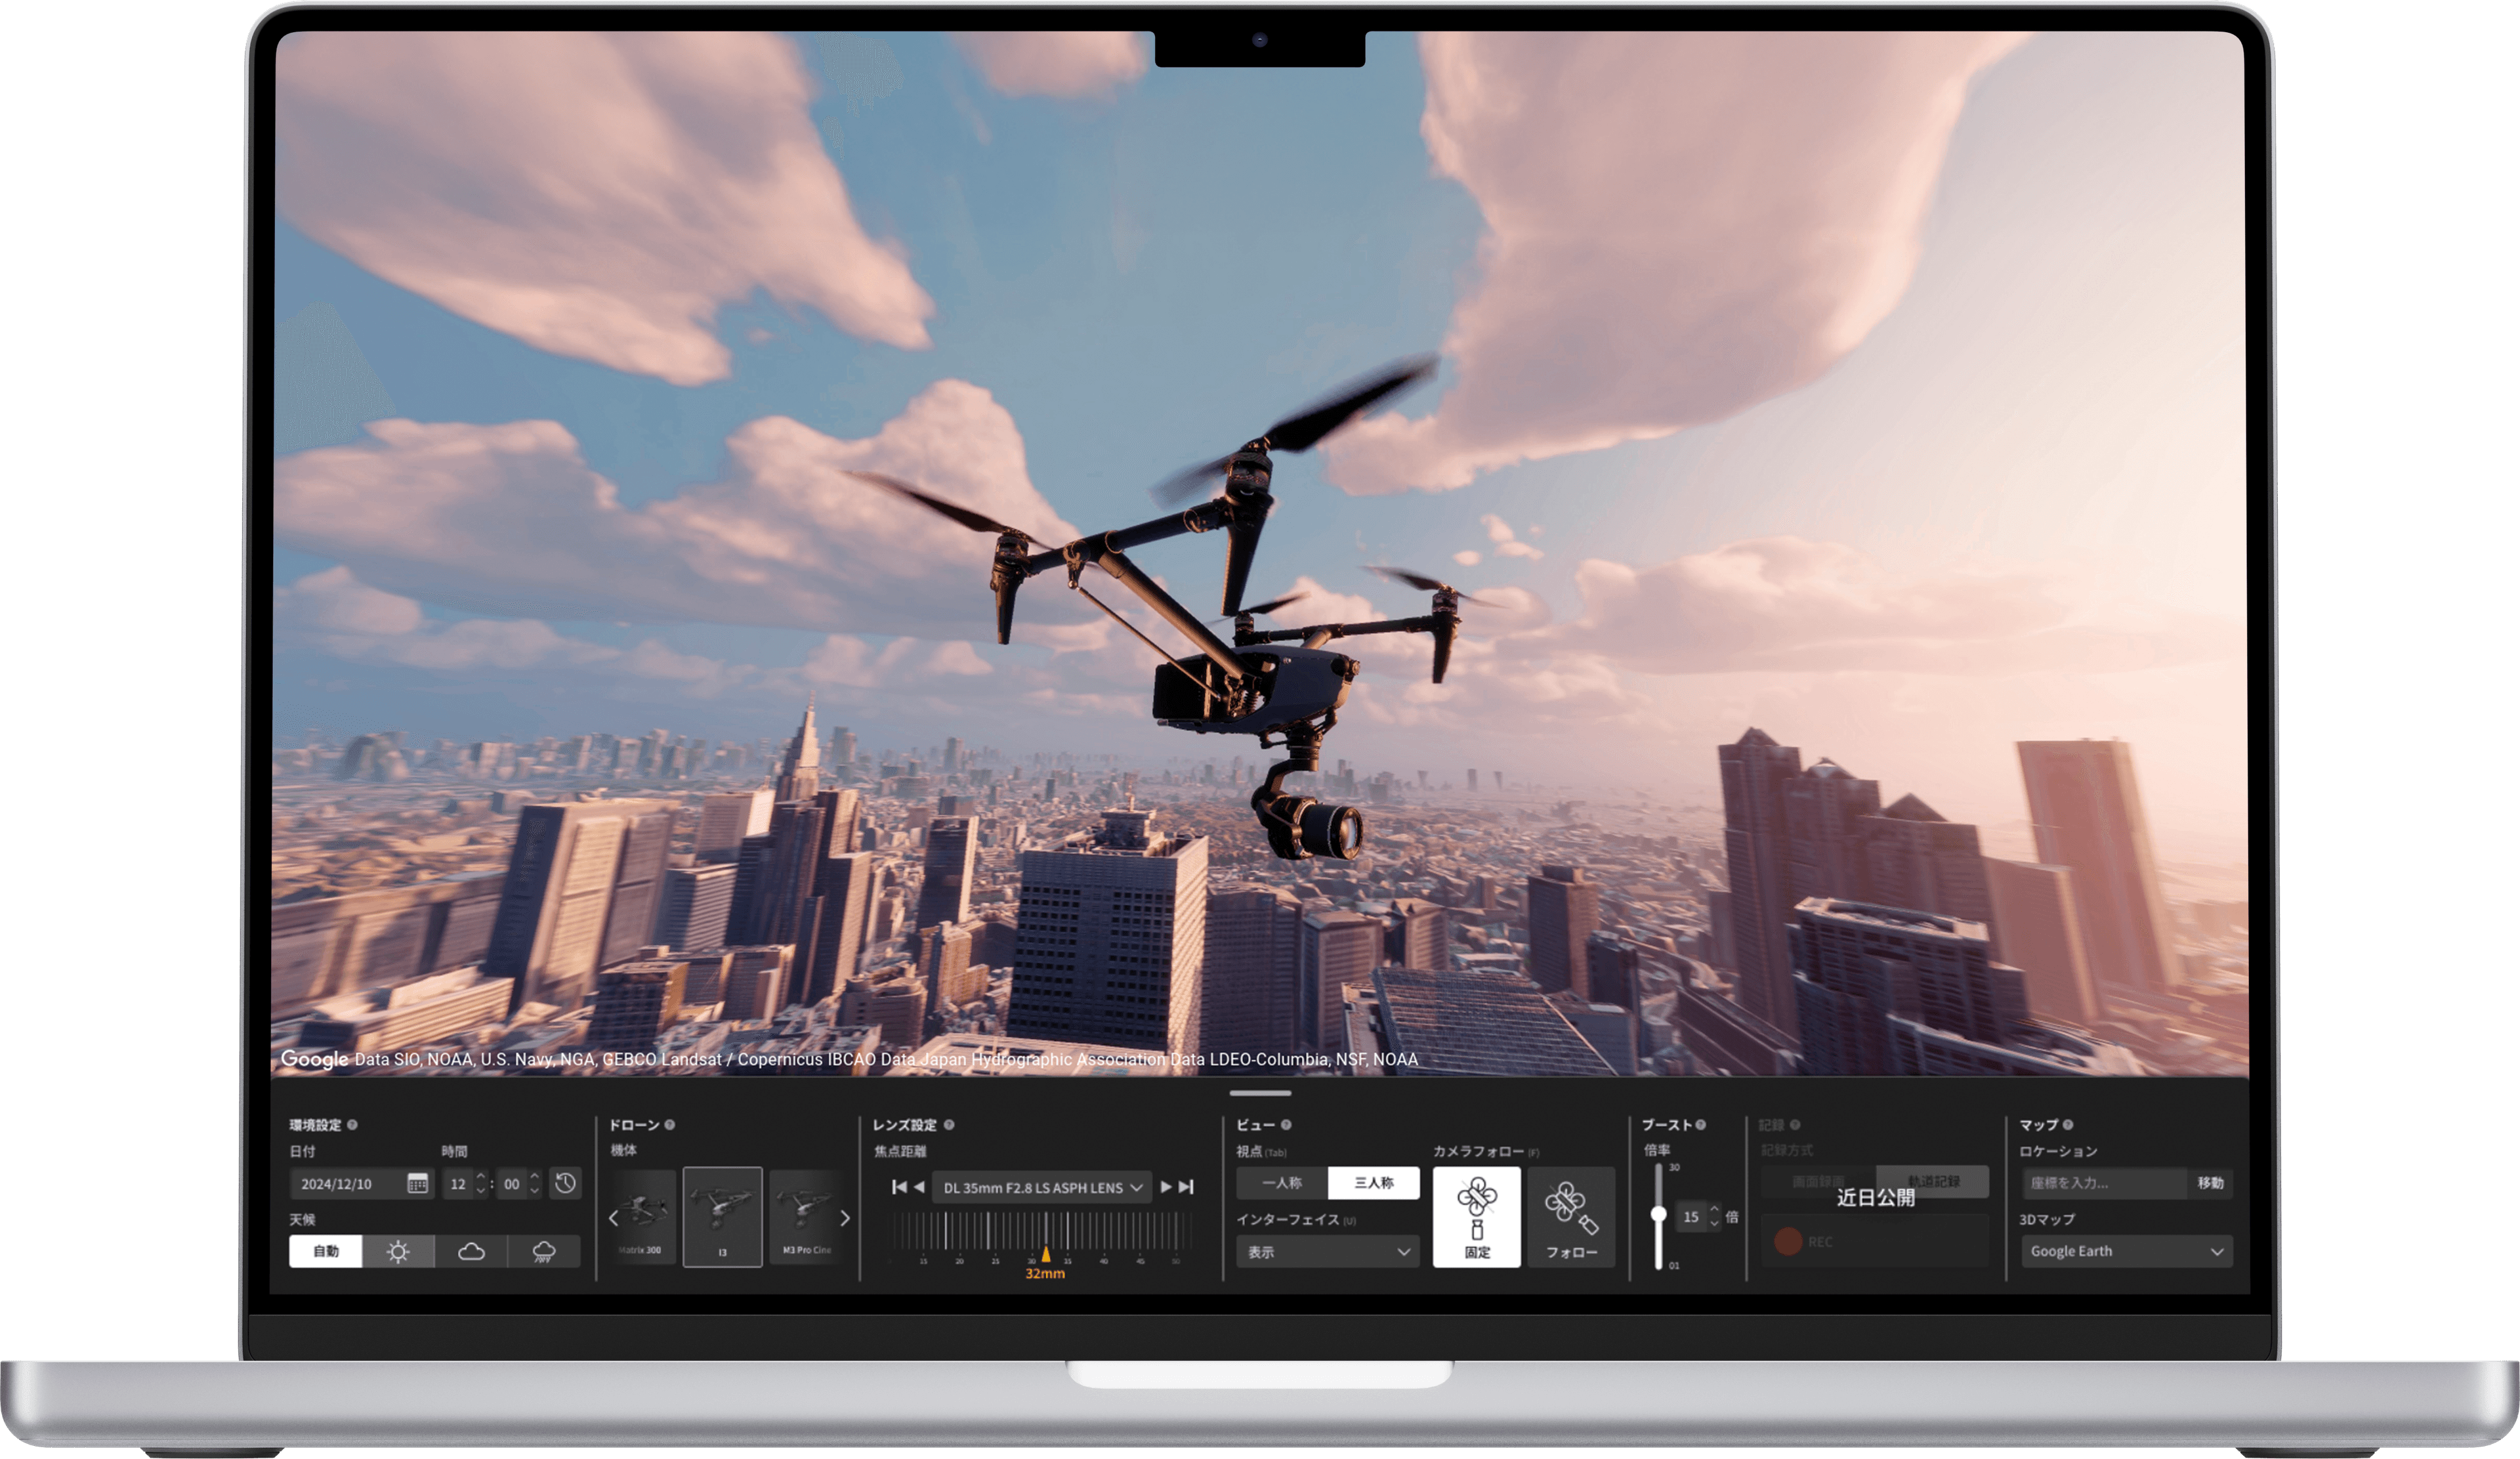
Task: Open the Google Earth 3D map dropdown
Action: [x=2126, y=1251]
